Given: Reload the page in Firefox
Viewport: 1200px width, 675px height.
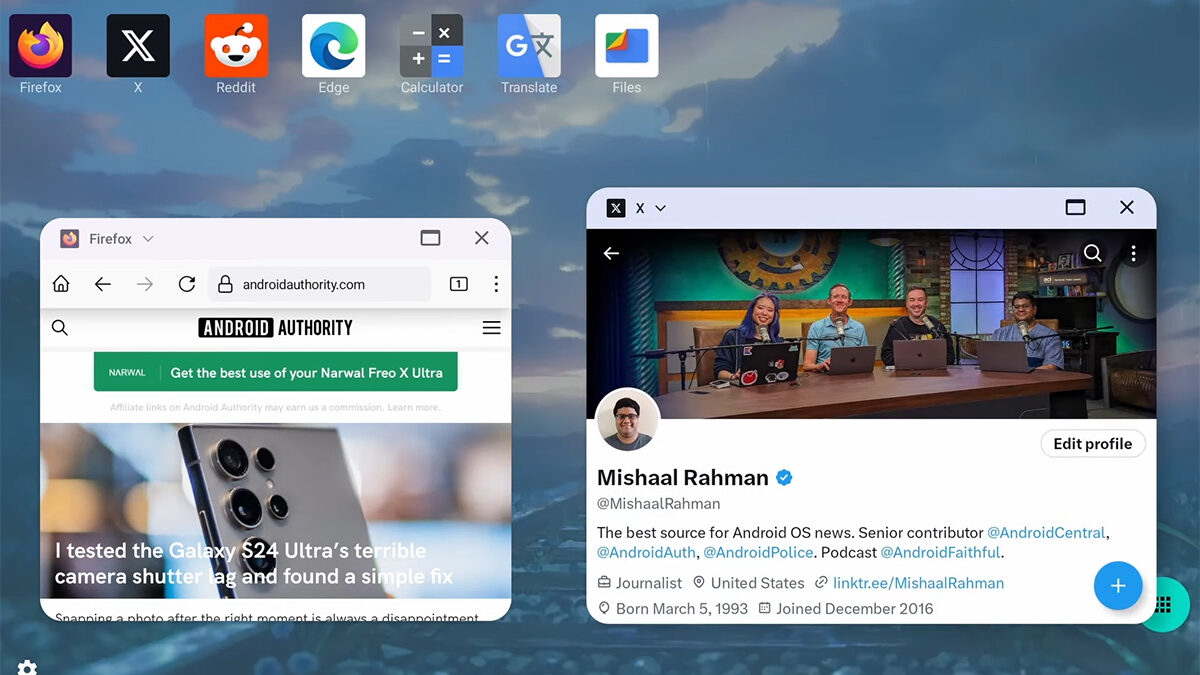Looking at the screenshot, I should (186, 284).
